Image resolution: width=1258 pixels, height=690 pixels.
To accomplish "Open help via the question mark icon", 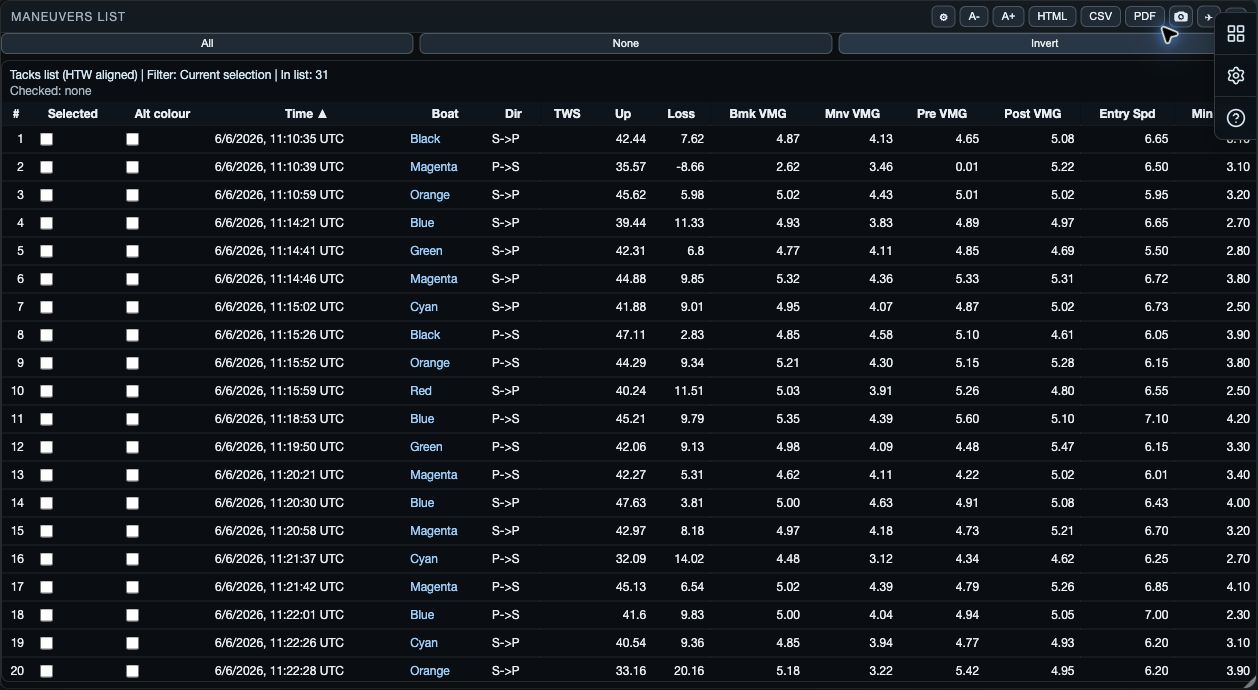I will (x=1236, y=118).
